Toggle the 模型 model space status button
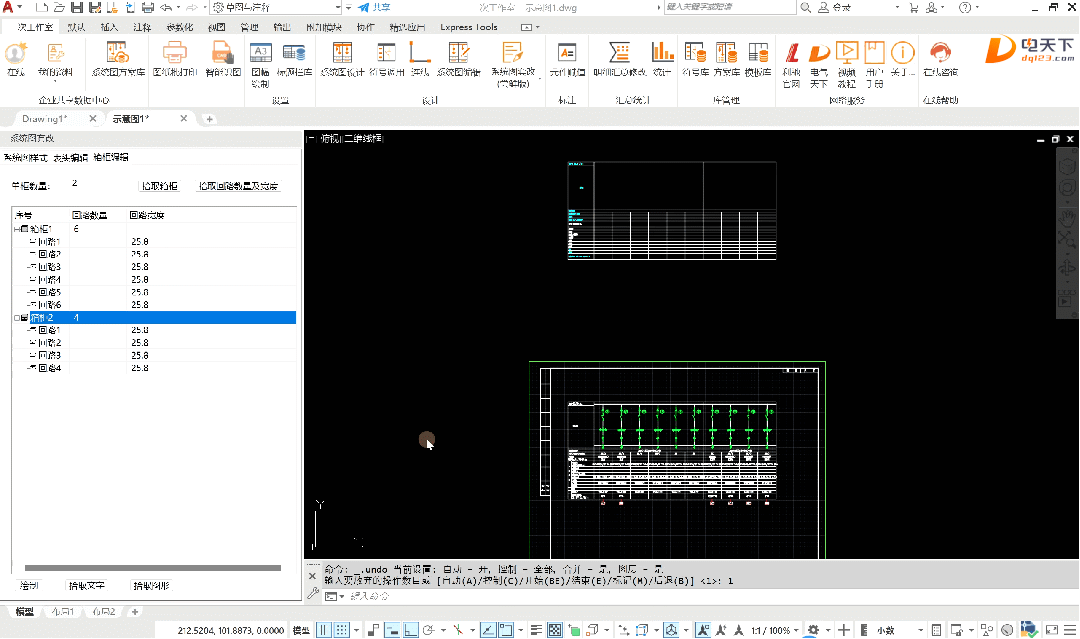The width and height of the screenshot is (1080, 639). (x=300, y=630)
